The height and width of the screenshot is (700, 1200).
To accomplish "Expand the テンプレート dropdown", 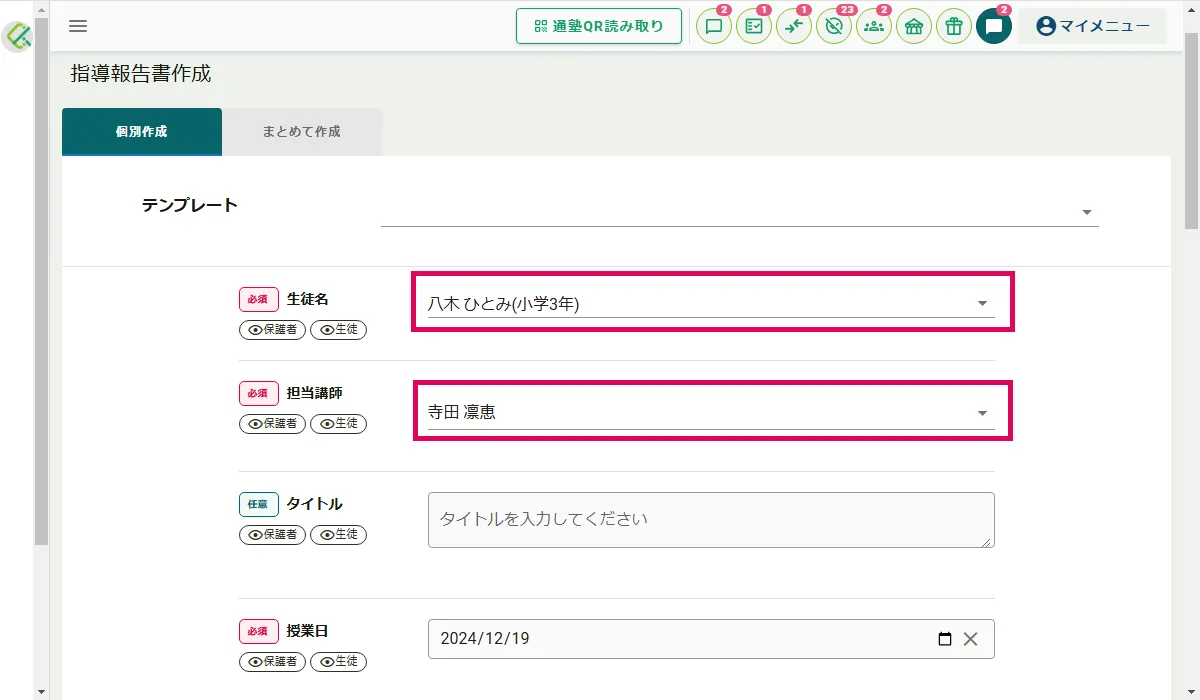I will click(x=740, y=212).
